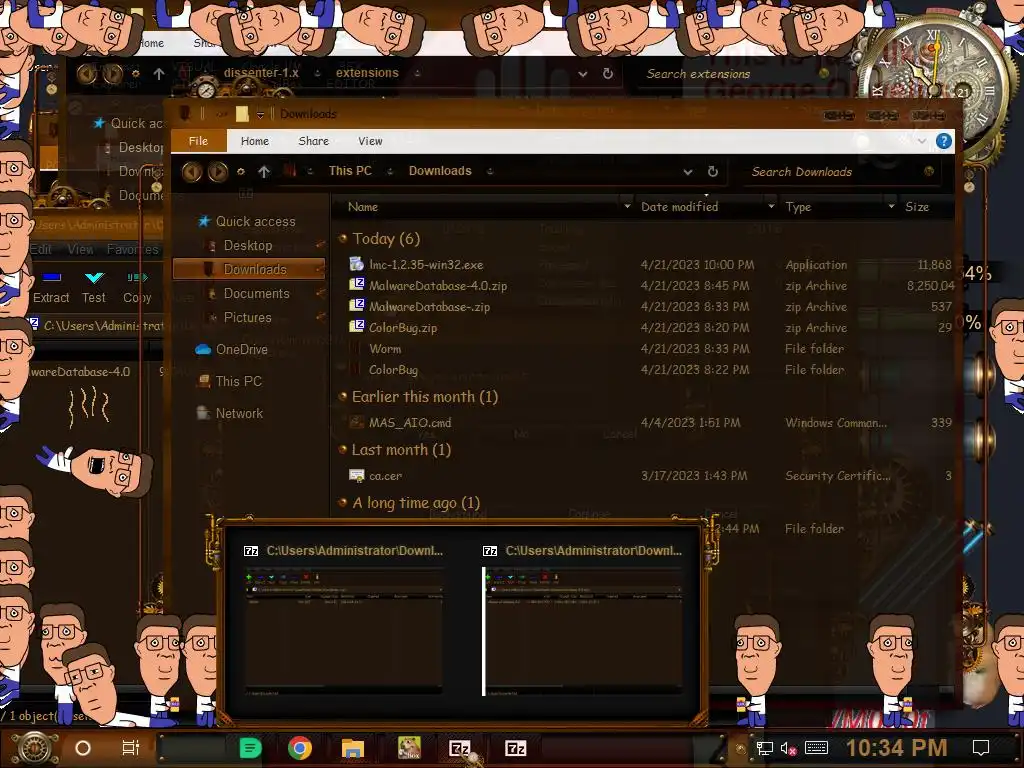Open the touch keyboard tray icon

816,748
